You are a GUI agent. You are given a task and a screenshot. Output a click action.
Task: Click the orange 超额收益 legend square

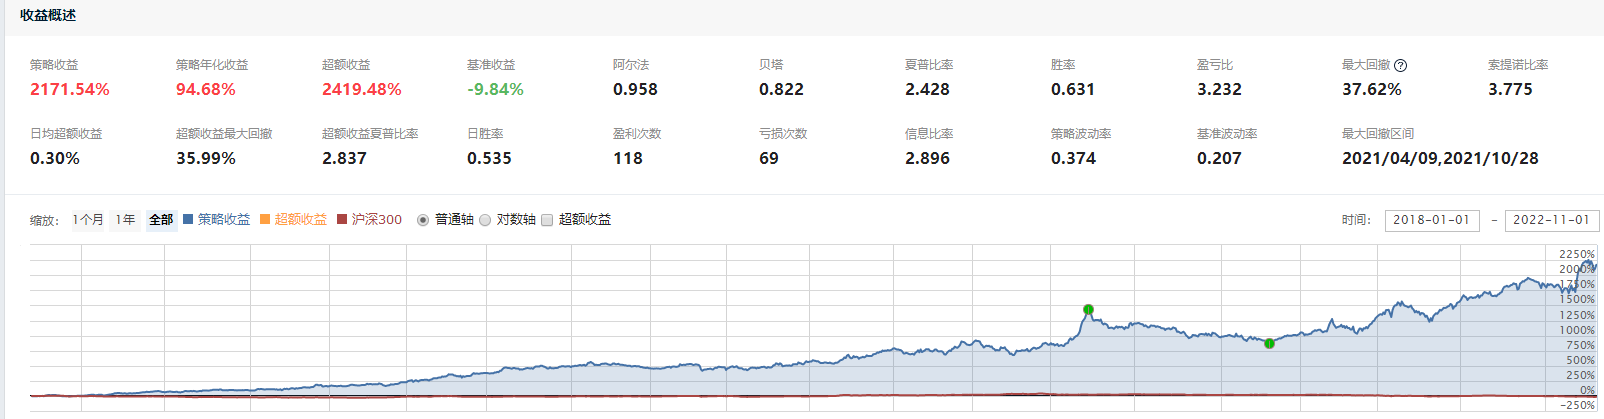(265, 219)
